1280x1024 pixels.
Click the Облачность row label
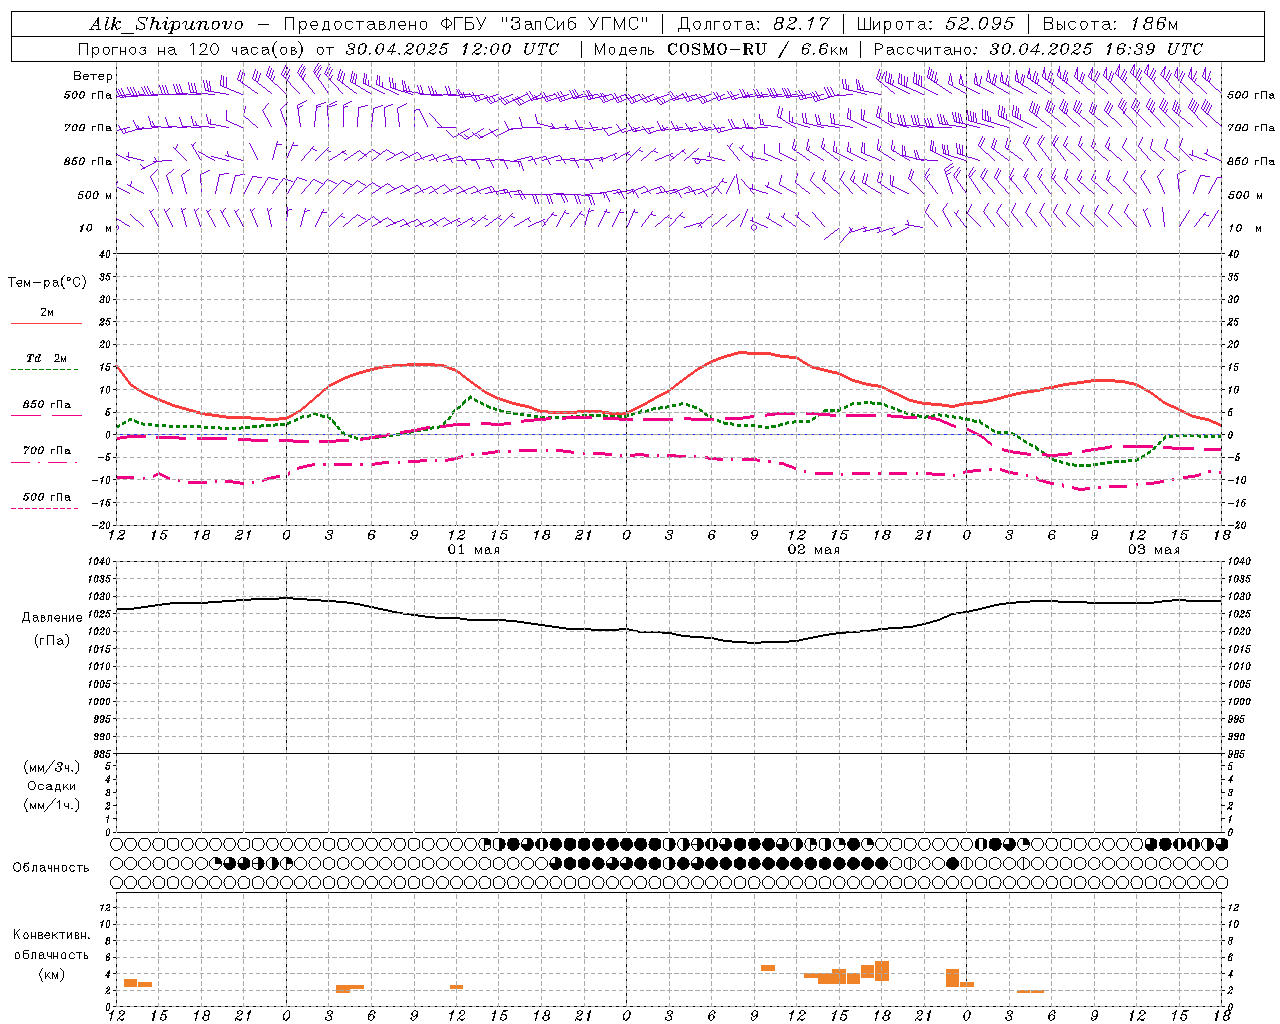tap(51, 867)
